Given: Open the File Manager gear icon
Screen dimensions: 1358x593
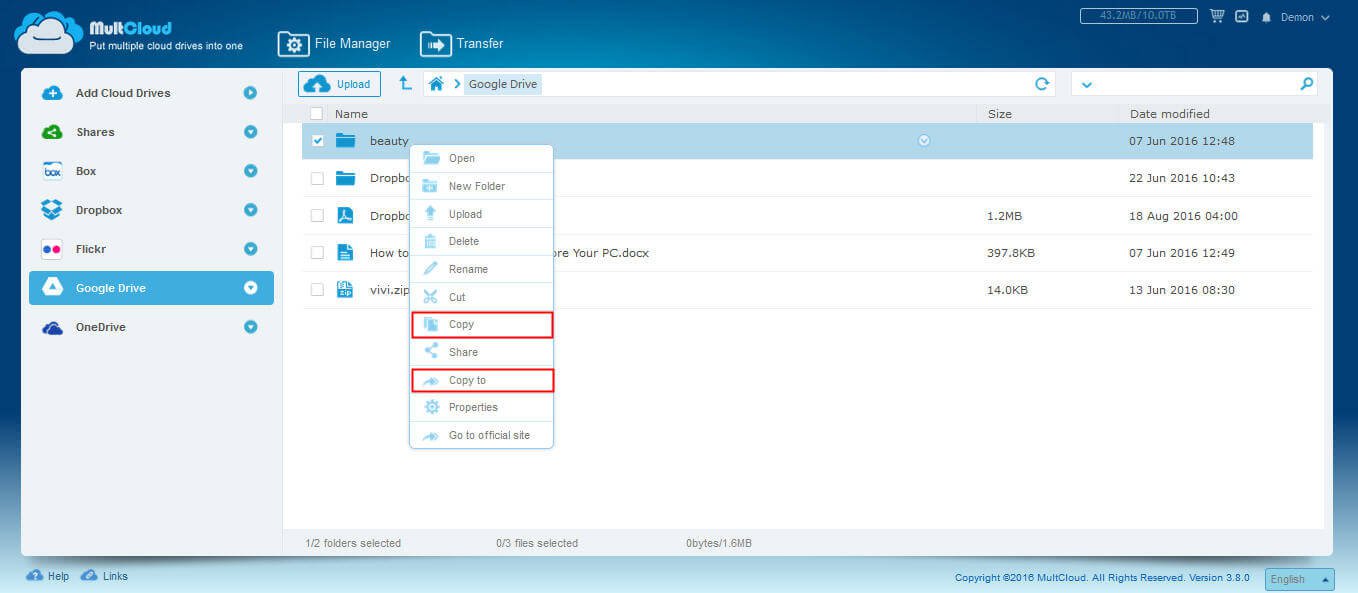Looking at the screenshot, I should point(294,43).
